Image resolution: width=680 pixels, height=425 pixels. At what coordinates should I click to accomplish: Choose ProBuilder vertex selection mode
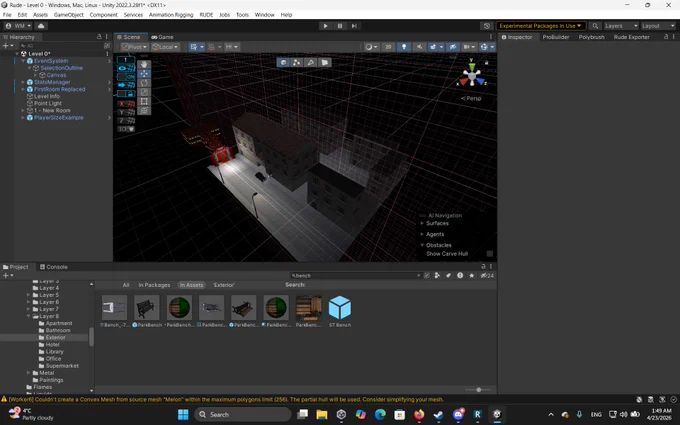297,62
